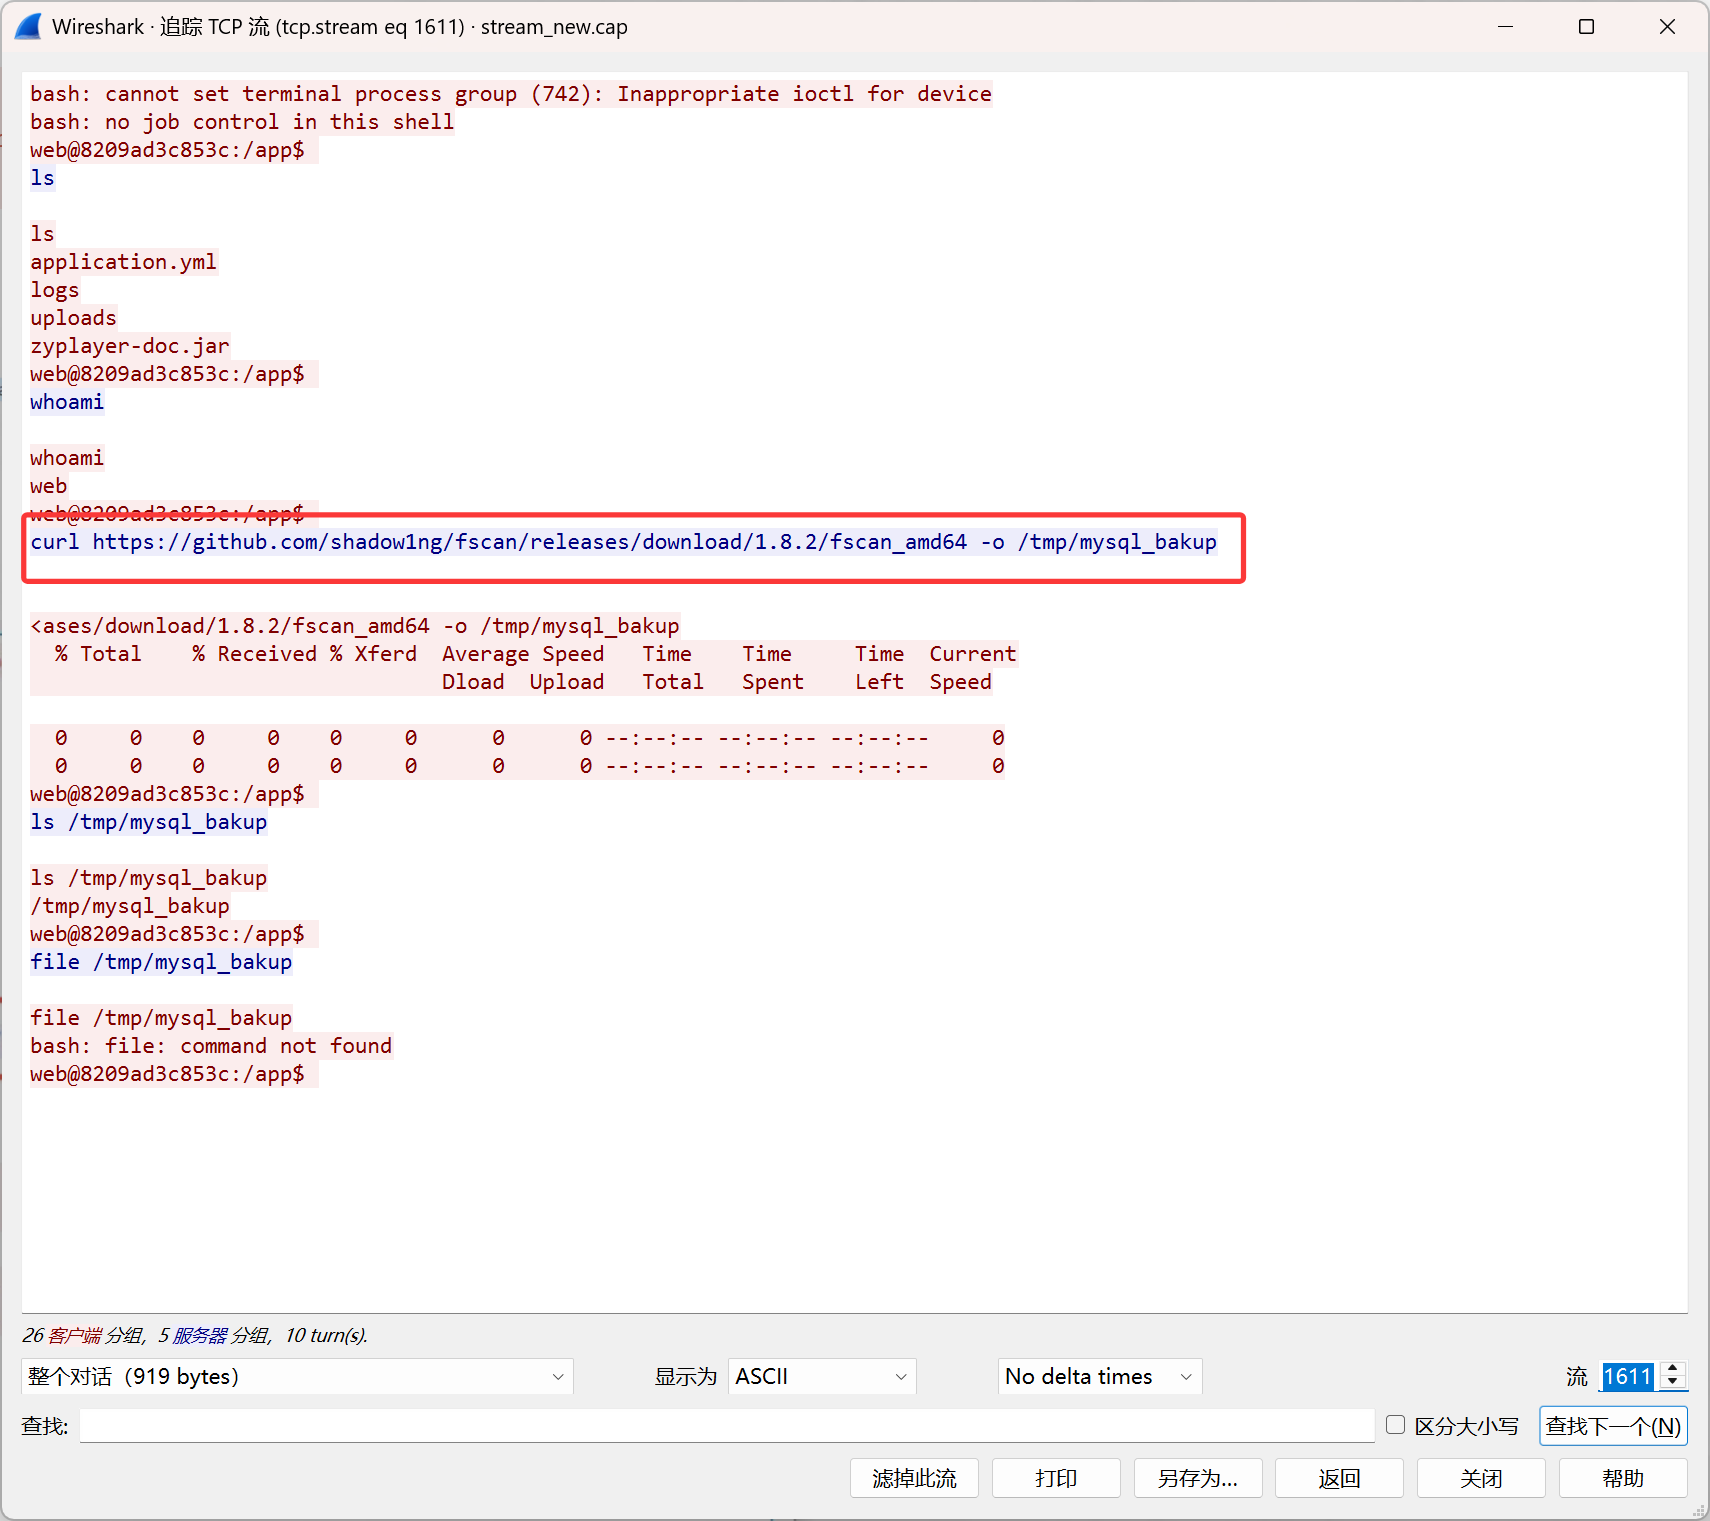Click the 关闭 close button
The image size is (1710, 1521).
pos(1481,1478)
